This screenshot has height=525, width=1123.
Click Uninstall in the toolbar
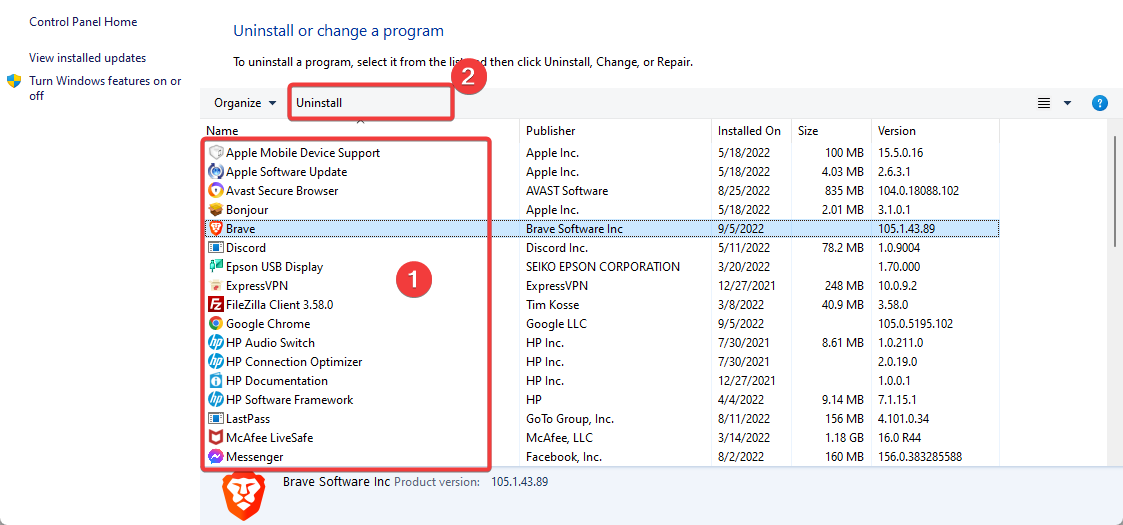tap(319, 103)
